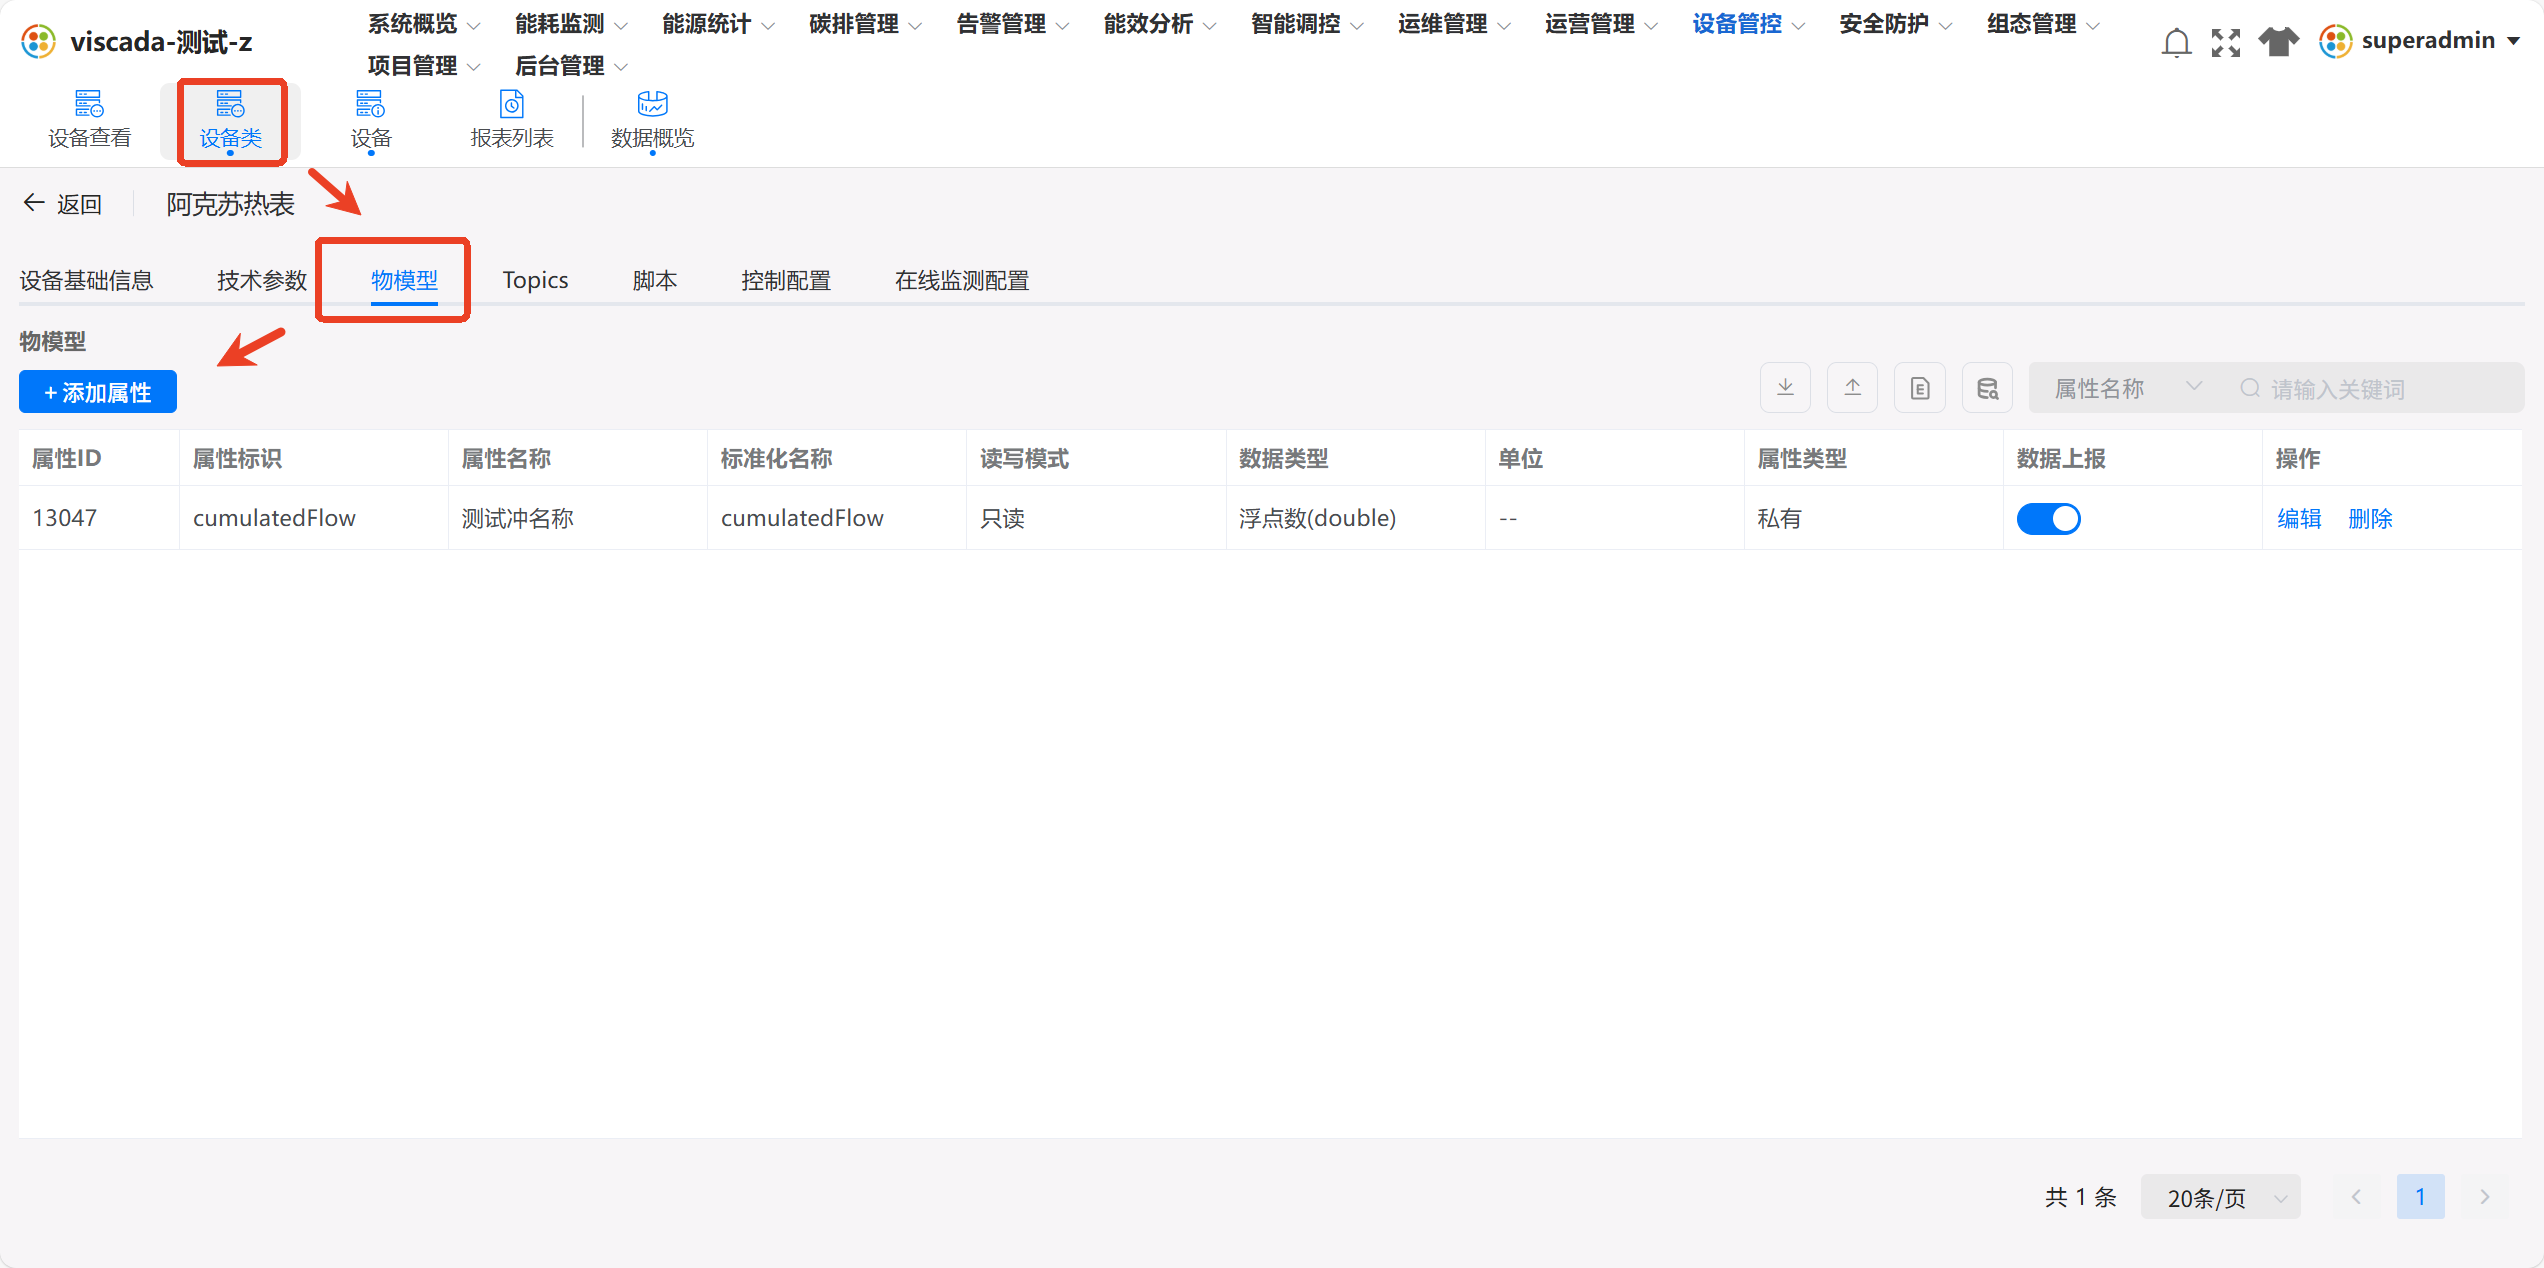
Task: Click the download icon above the table
Action: coord(1785,388)
